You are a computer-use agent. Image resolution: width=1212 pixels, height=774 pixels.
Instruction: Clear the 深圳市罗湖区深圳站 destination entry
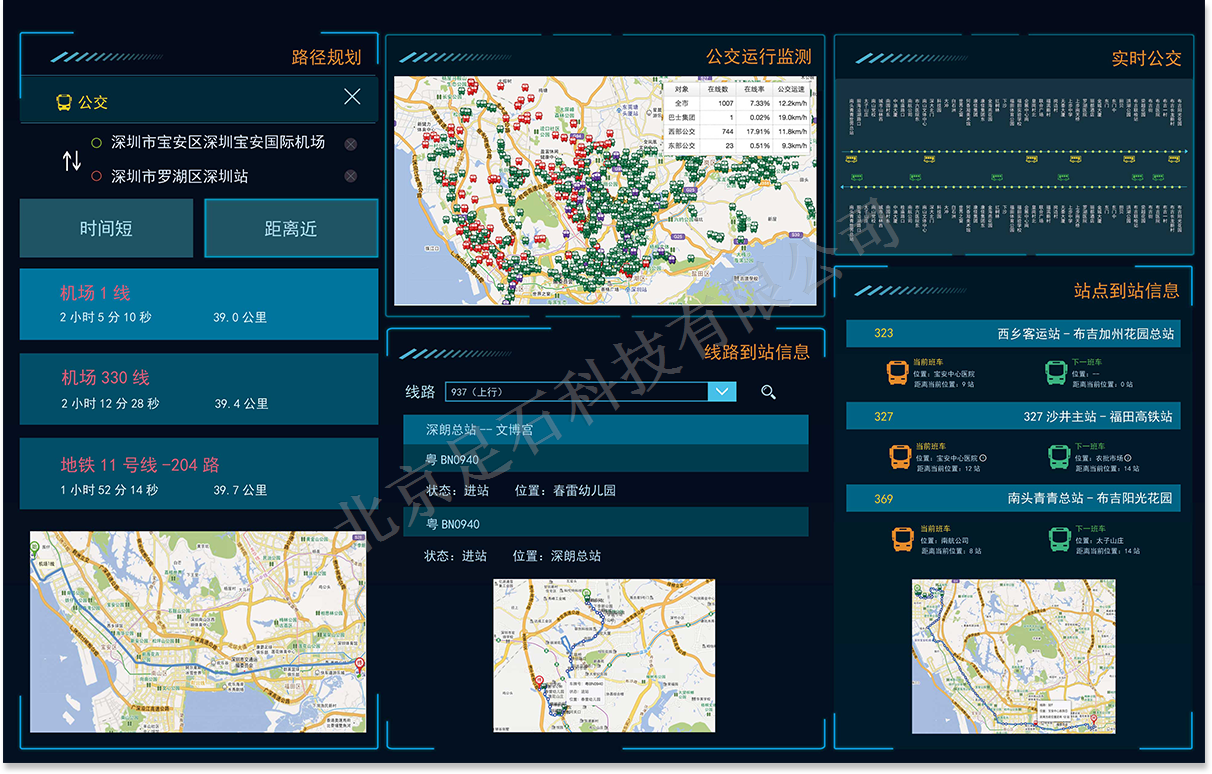point(350,176)
